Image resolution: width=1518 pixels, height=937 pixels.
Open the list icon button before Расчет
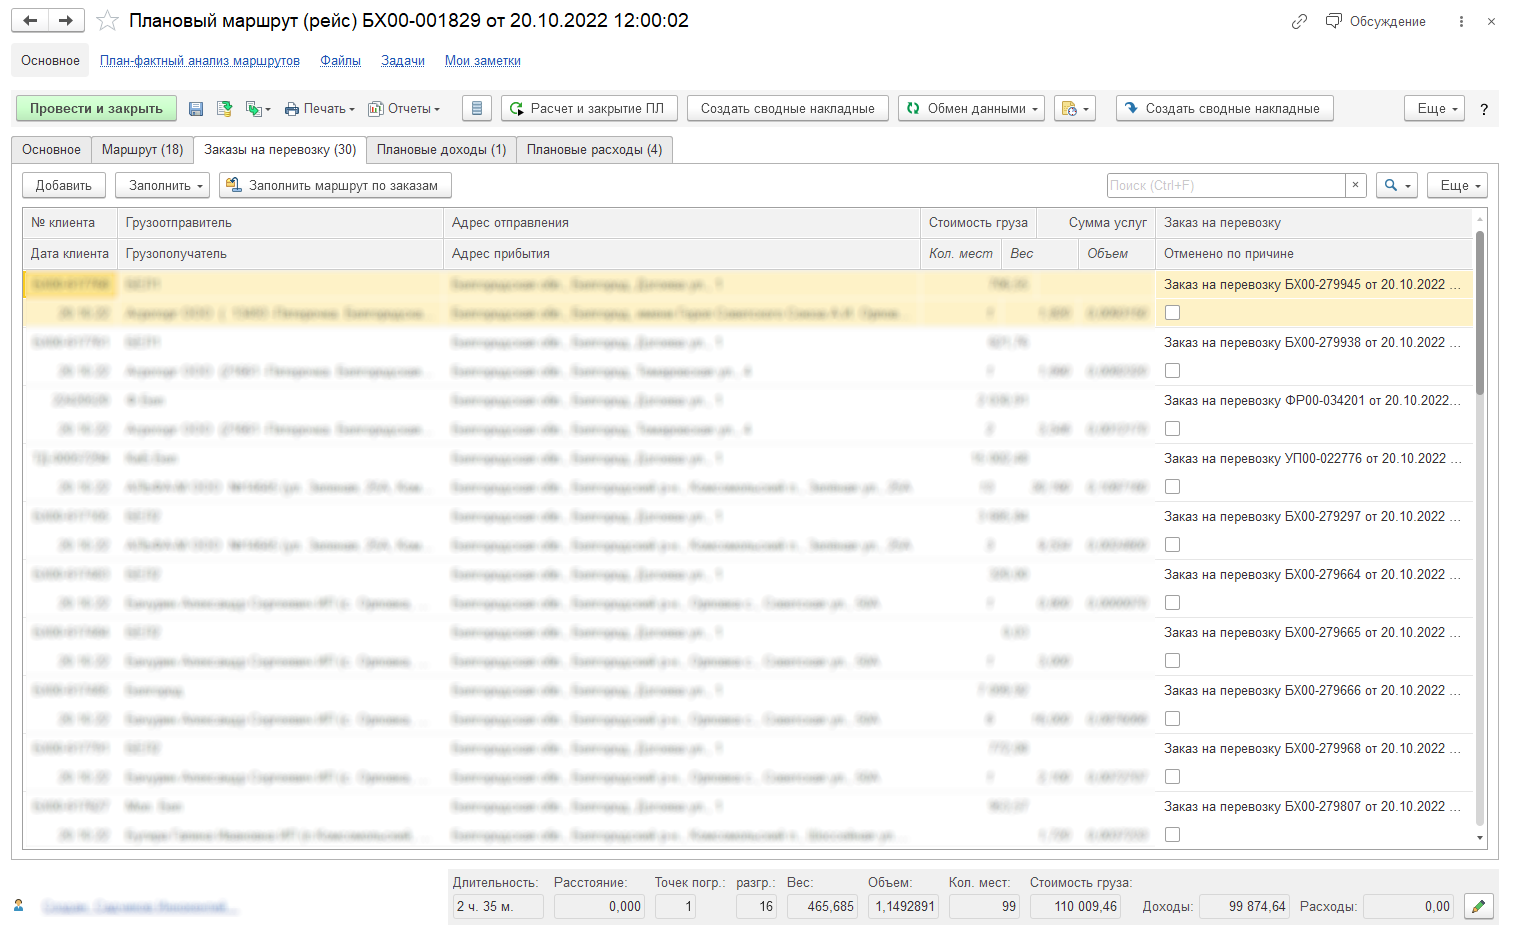pyautogui.click(x=477, y=109)
